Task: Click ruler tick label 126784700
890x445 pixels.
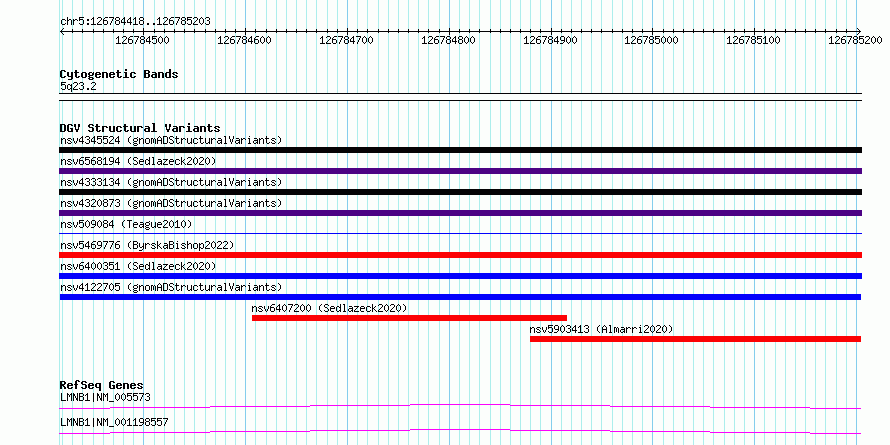Action: (x=346, y=40)
